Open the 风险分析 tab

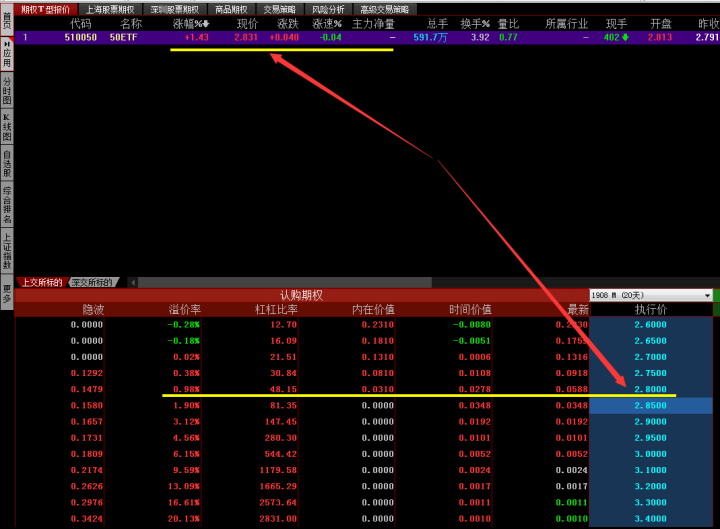point(328,9)
